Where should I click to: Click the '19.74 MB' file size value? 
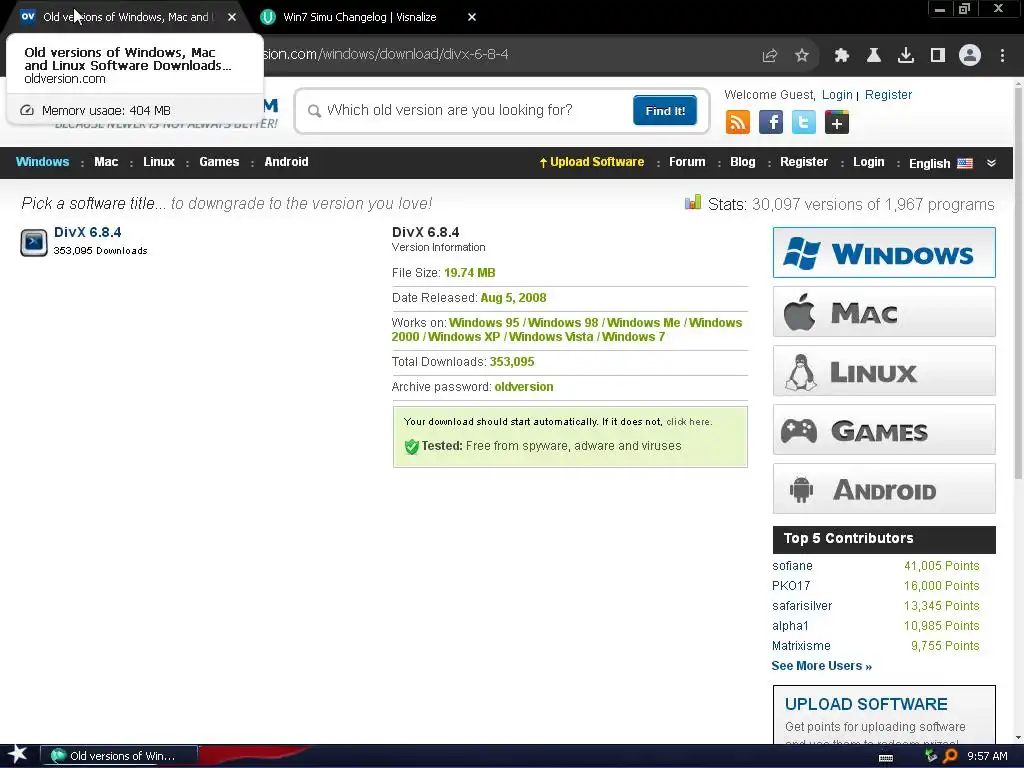(470, 273)
